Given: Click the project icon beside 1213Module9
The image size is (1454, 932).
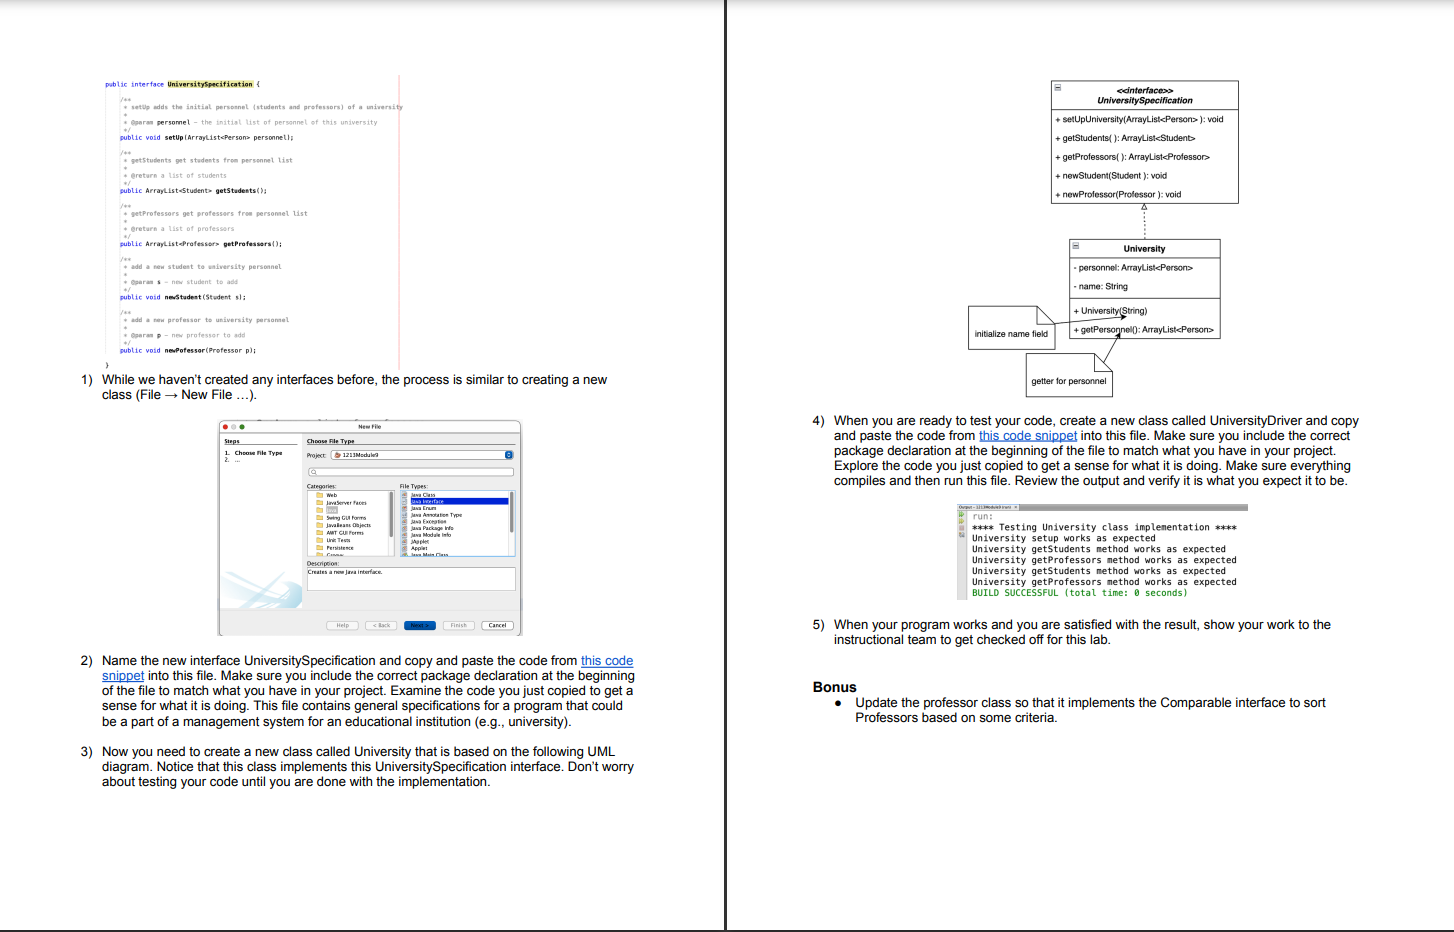Looking at the screenshot, I should click(337, 455).
